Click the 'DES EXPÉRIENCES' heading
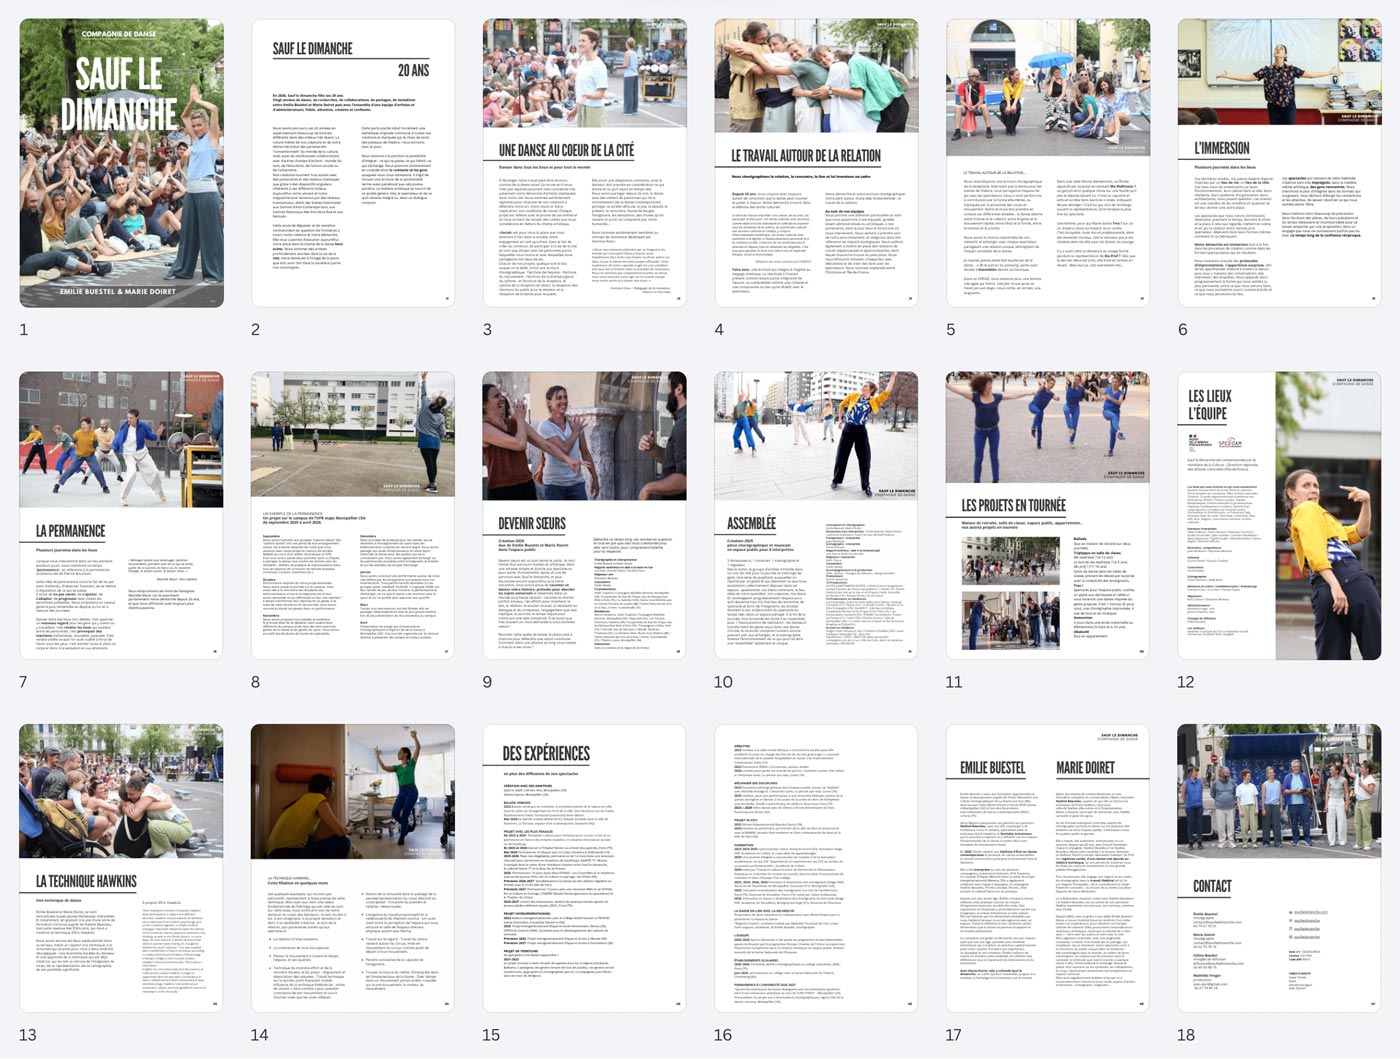Screen dimensions: 1400x1059 [546, 753]
